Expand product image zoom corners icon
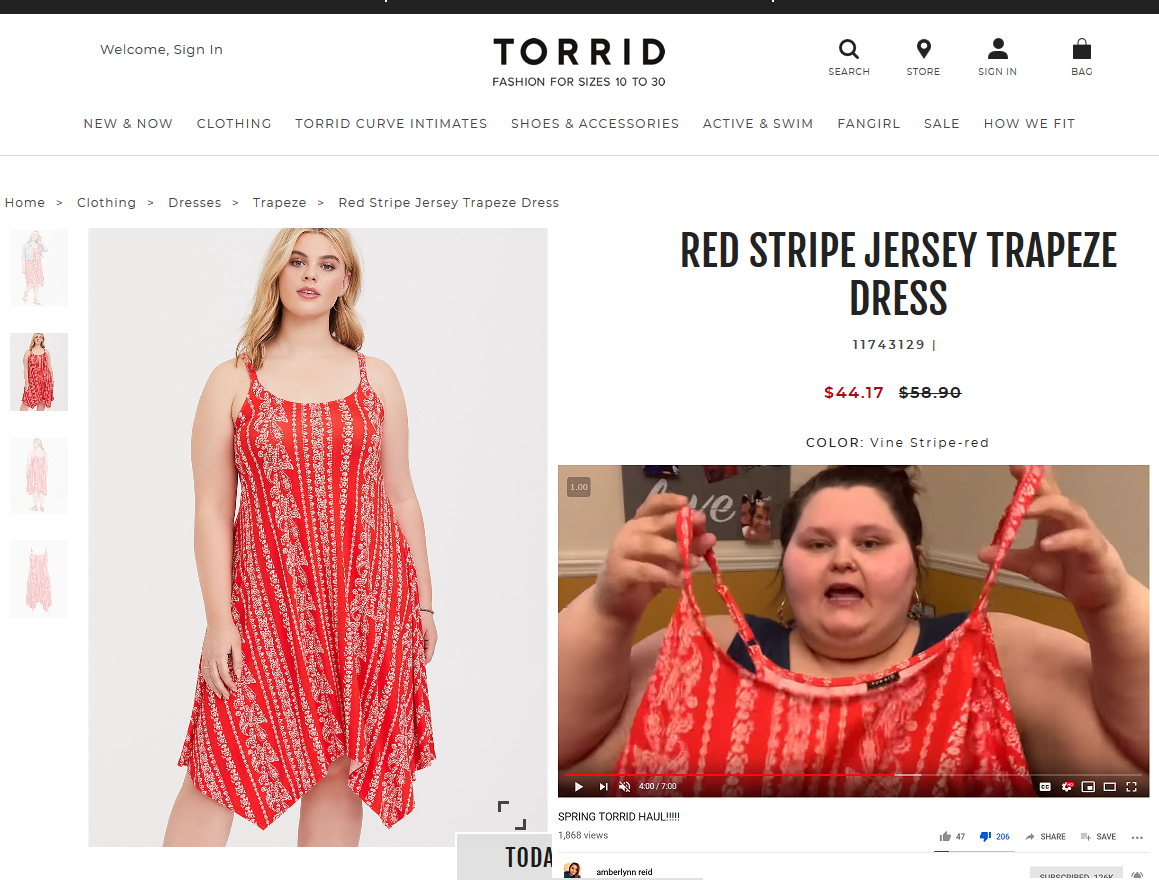The height and width of the screenshot is (880, 1159). coord(511,815)
